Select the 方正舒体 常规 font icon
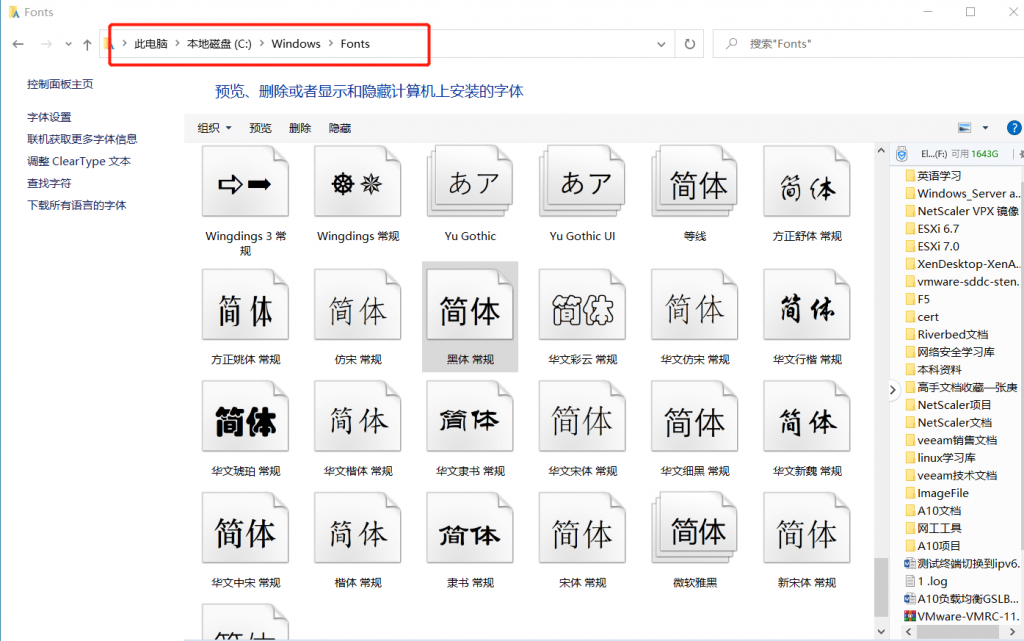 coord(807,182)
